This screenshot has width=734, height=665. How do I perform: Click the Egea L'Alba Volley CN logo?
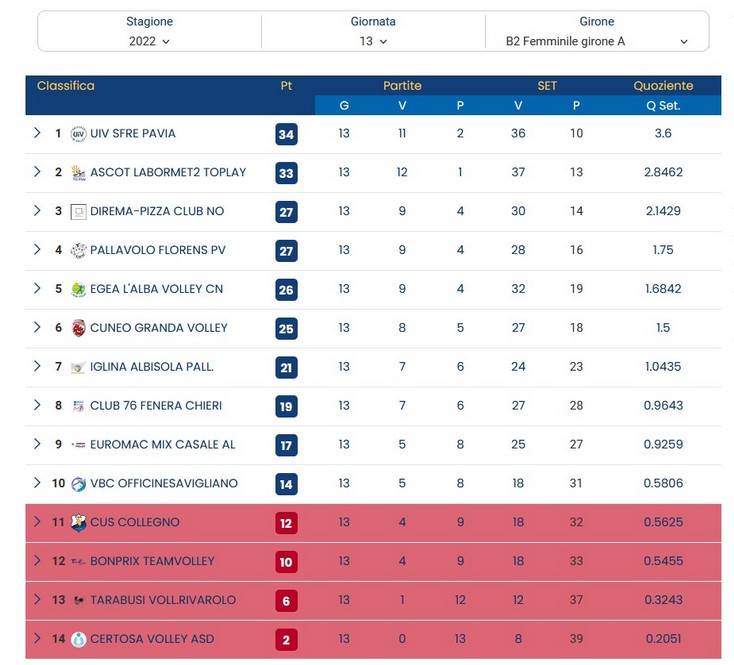(78, 289)
